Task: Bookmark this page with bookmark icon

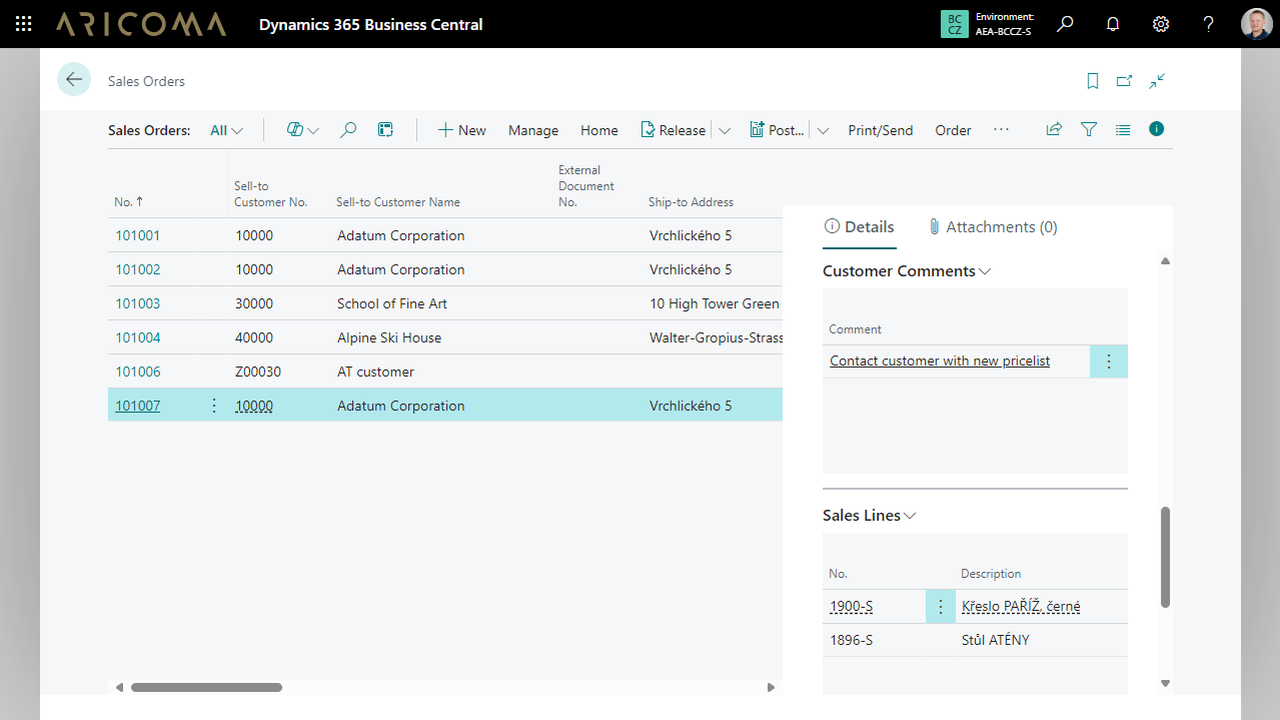Action: [1093, 81]
